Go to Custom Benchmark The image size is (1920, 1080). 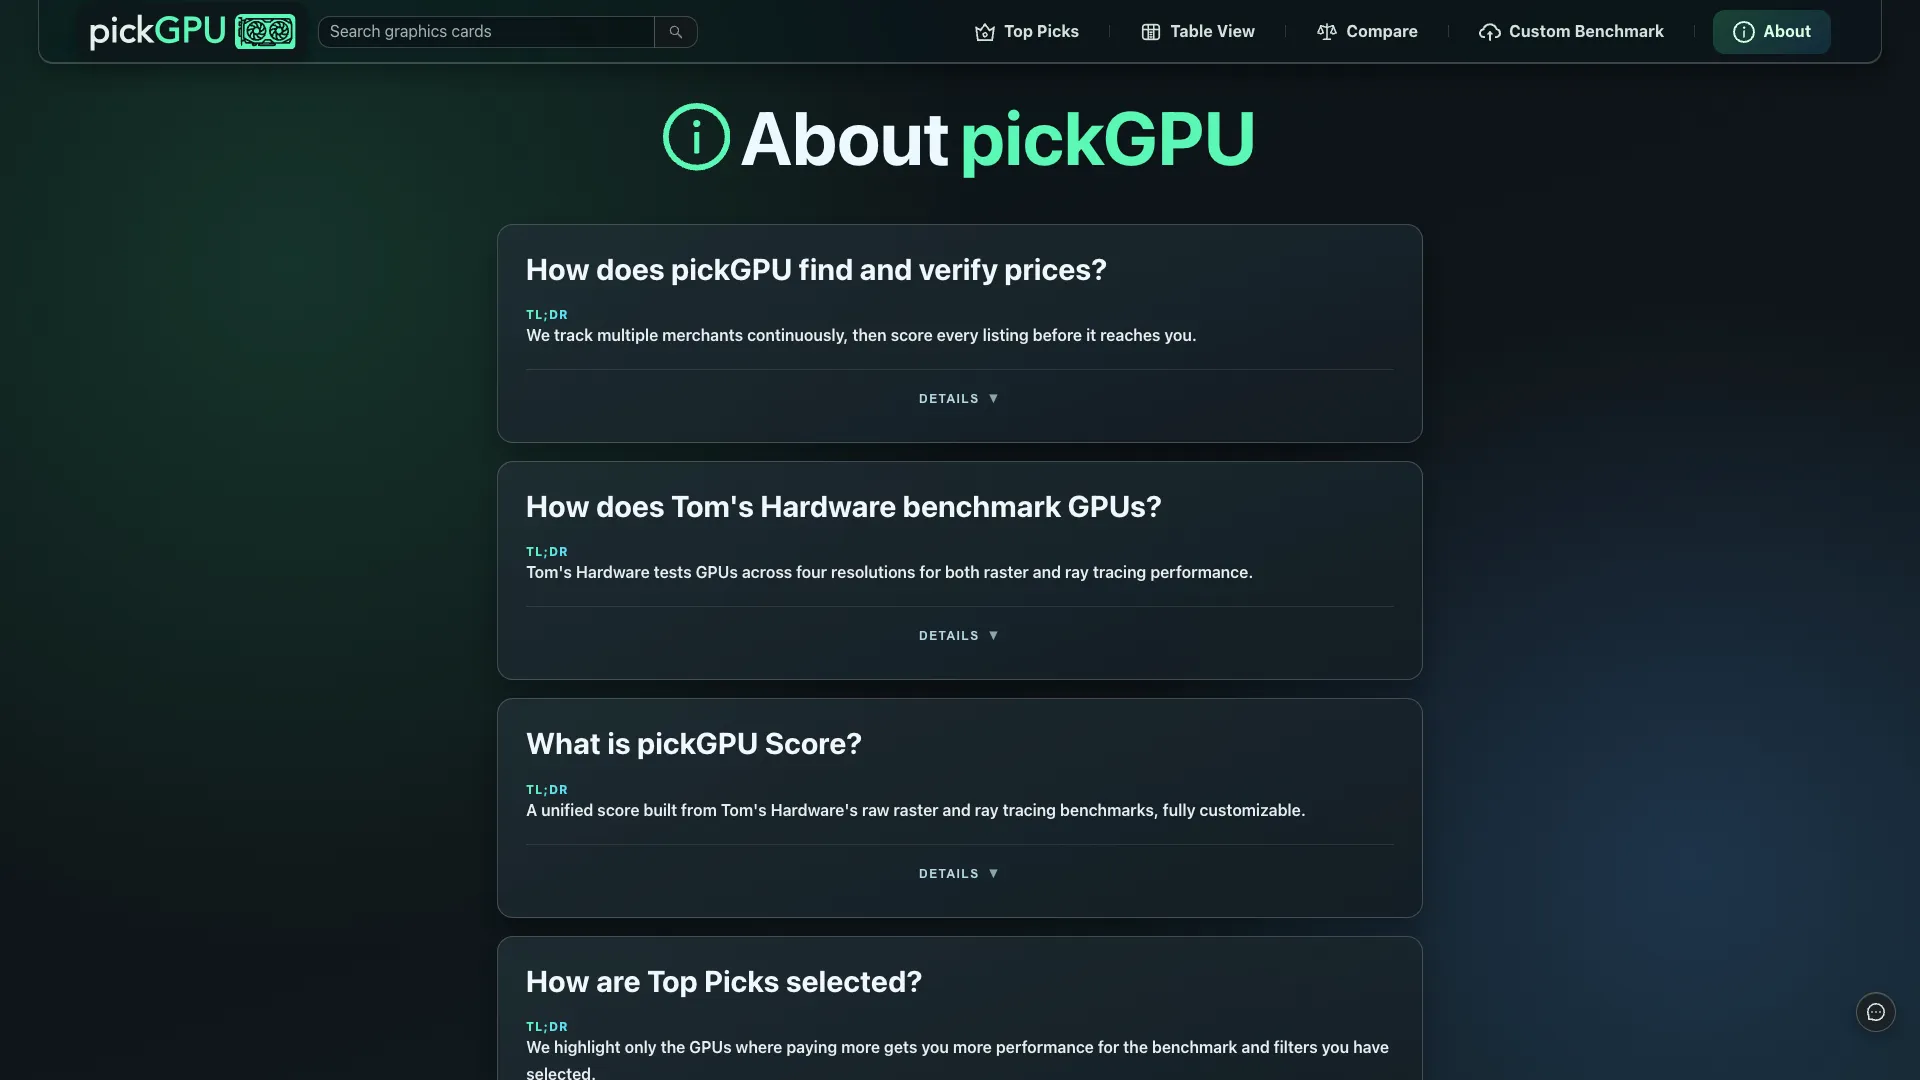click(1571, 32)
